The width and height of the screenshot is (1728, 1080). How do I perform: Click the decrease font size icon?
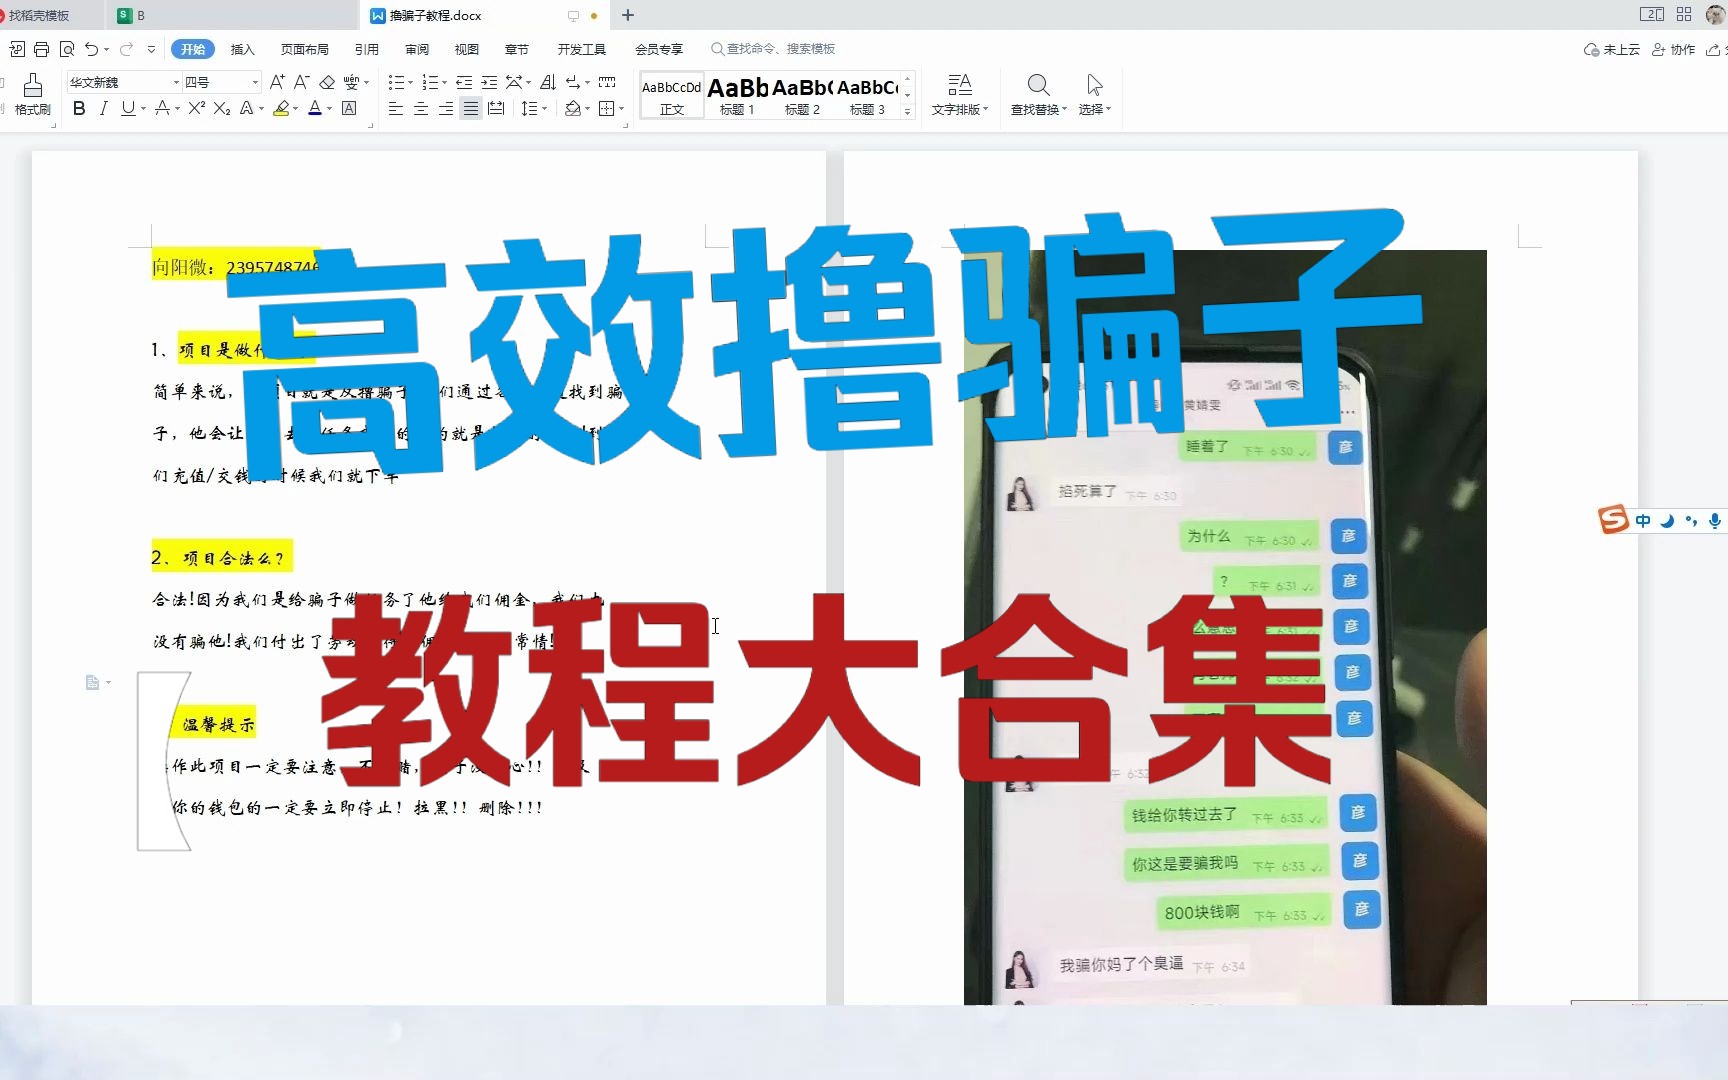coord(301,82)
